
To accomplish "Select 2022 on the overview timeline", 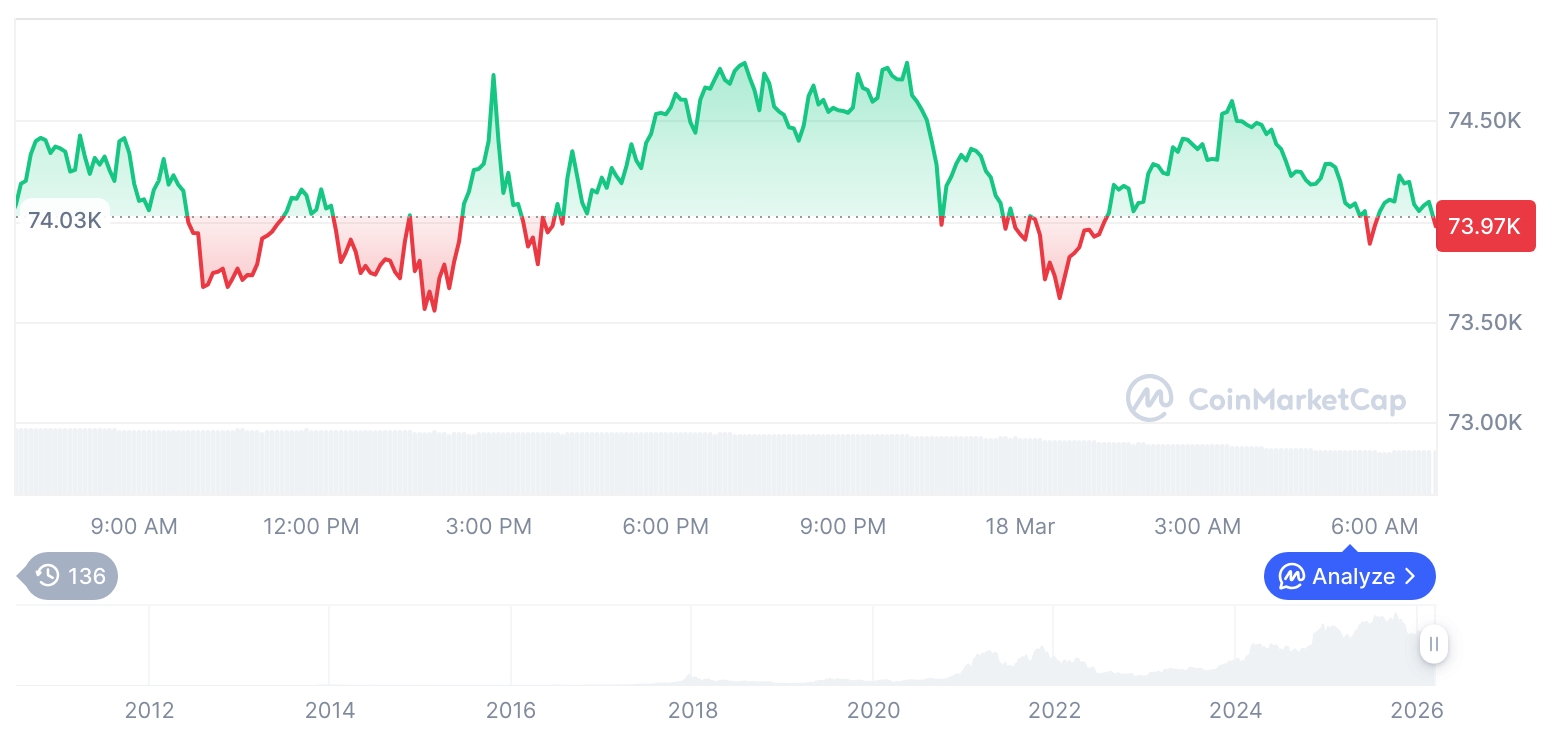I will click(1054, 711).
